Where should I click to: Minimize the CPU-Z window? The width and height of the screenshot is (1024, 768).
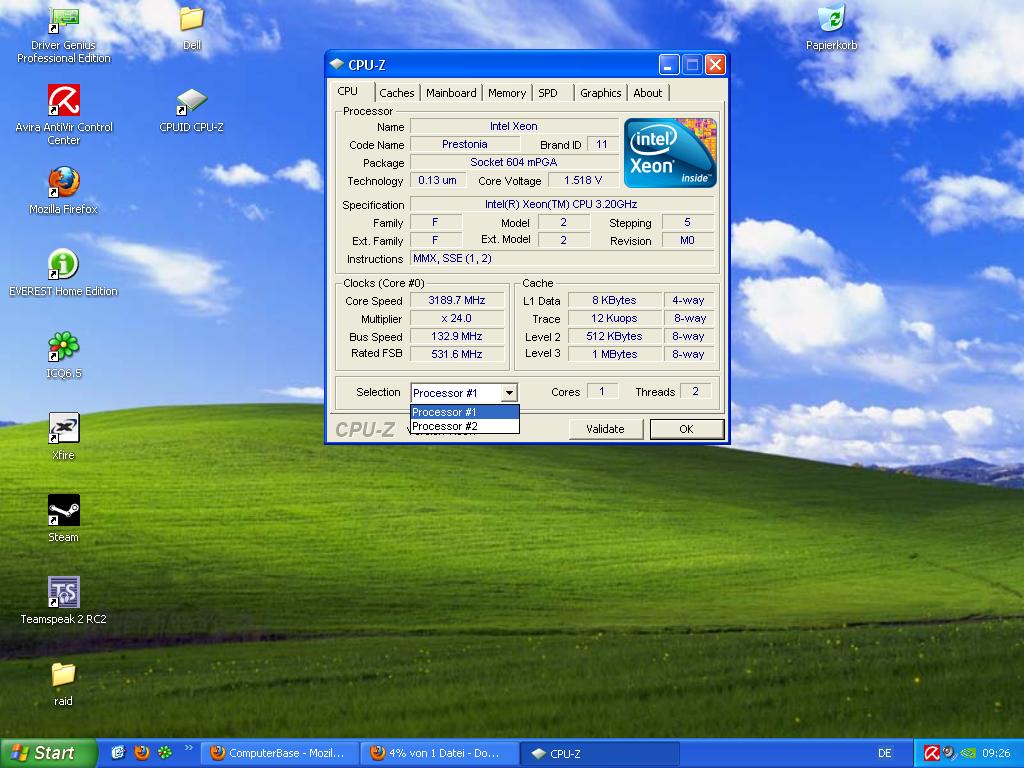669,65
